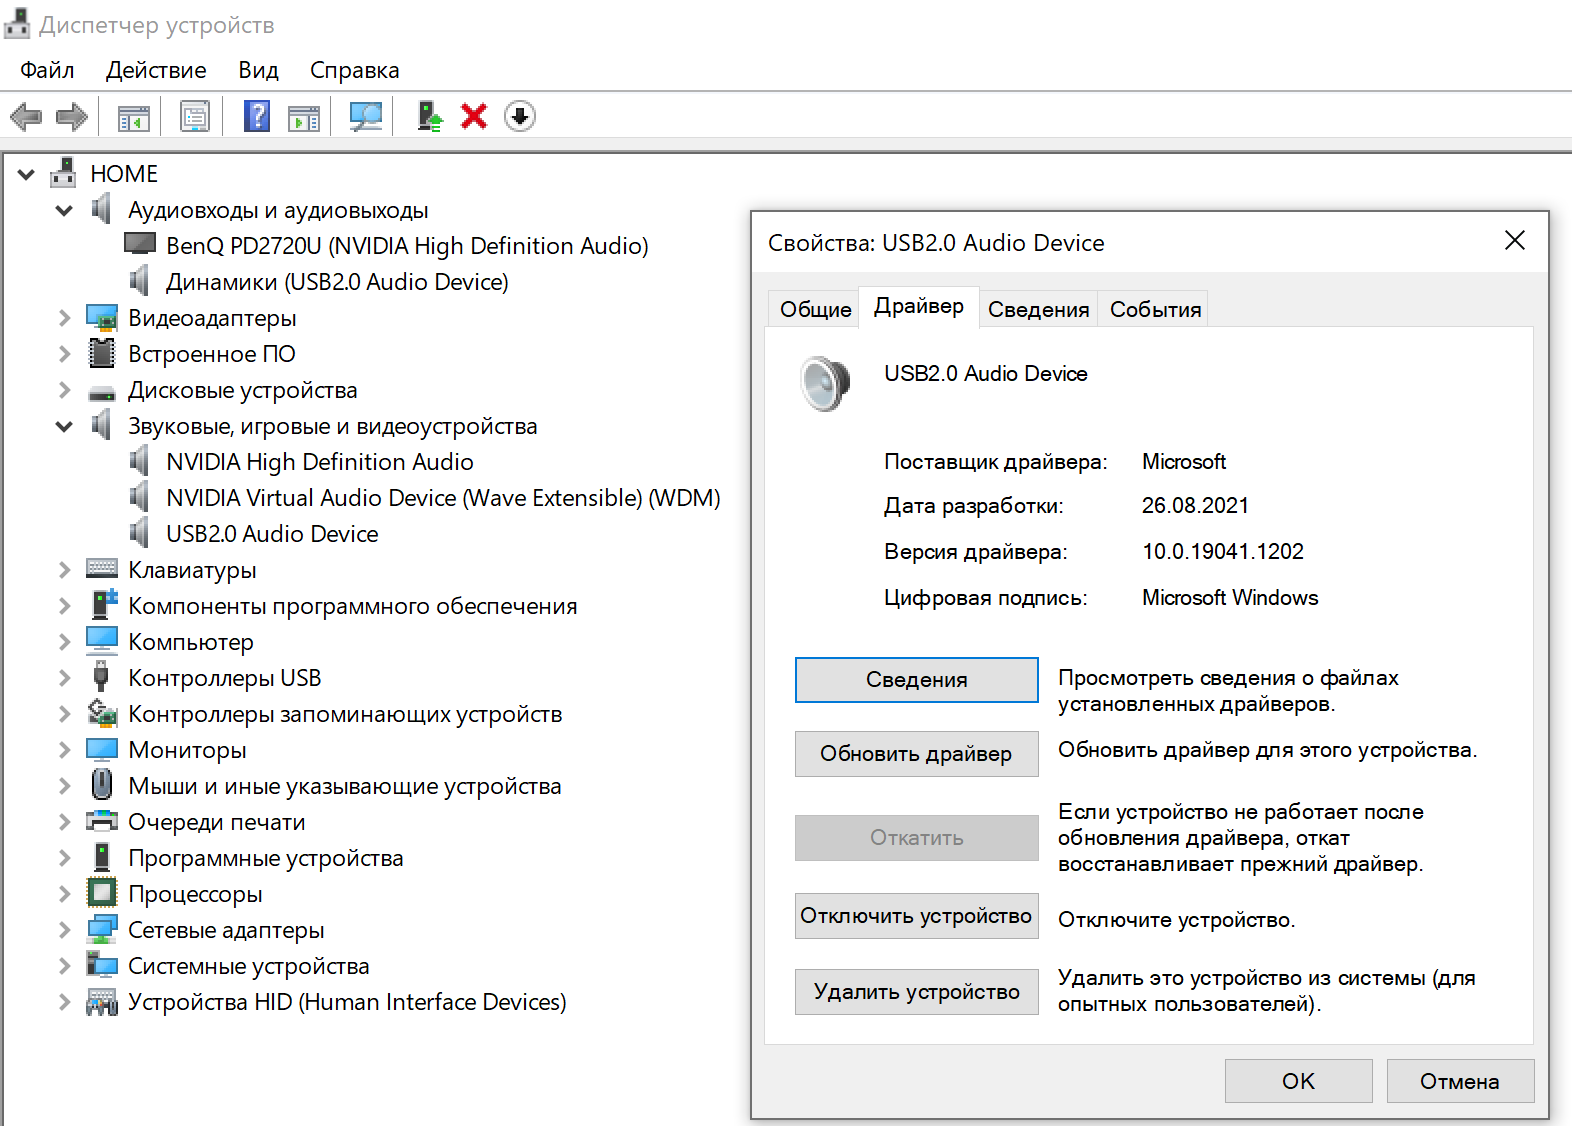
Task: Click the Отмена button
Action: pyautogui.click(x=1460, y=1081)
